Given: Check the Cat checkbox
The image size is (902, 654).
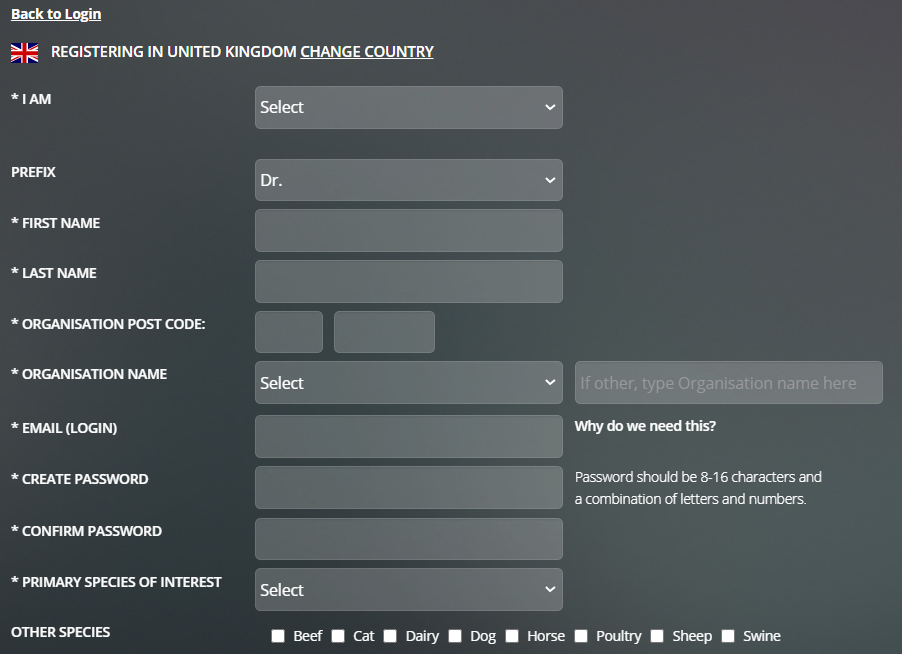Looking at the screenshot, I should [338, 636].
